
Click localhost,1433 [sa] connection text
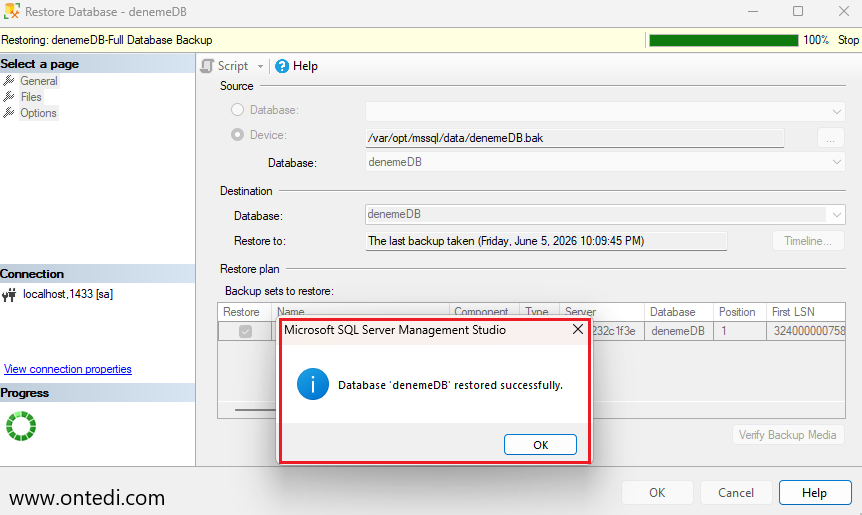click(68, 294)
